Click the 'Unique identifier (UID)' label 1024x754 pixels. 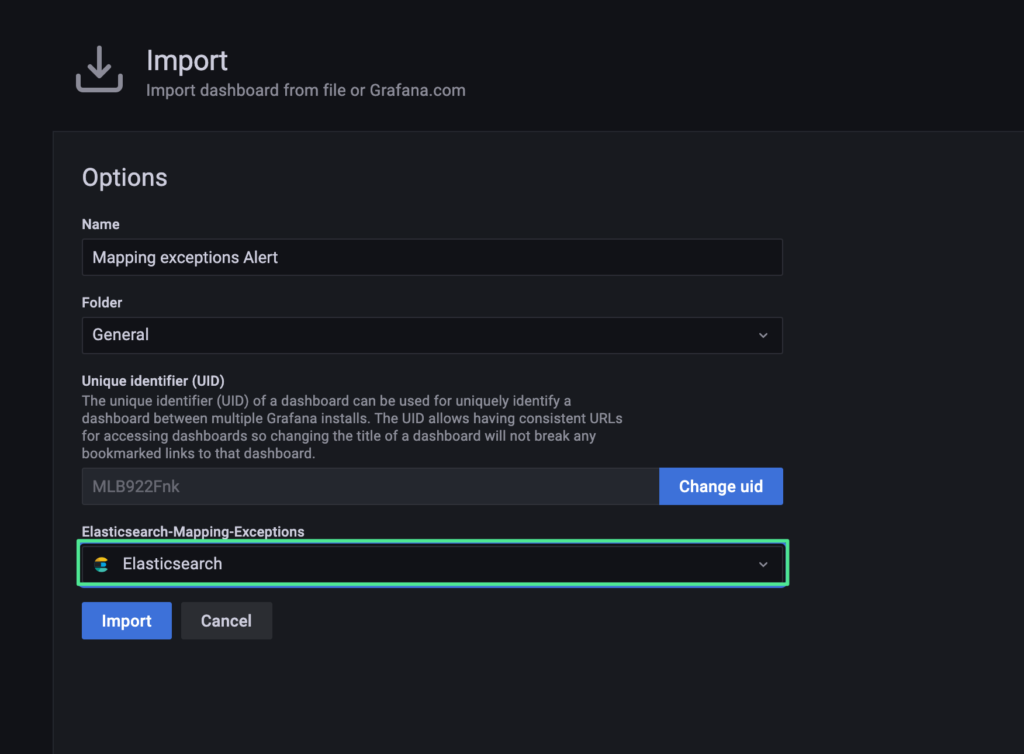153,381
